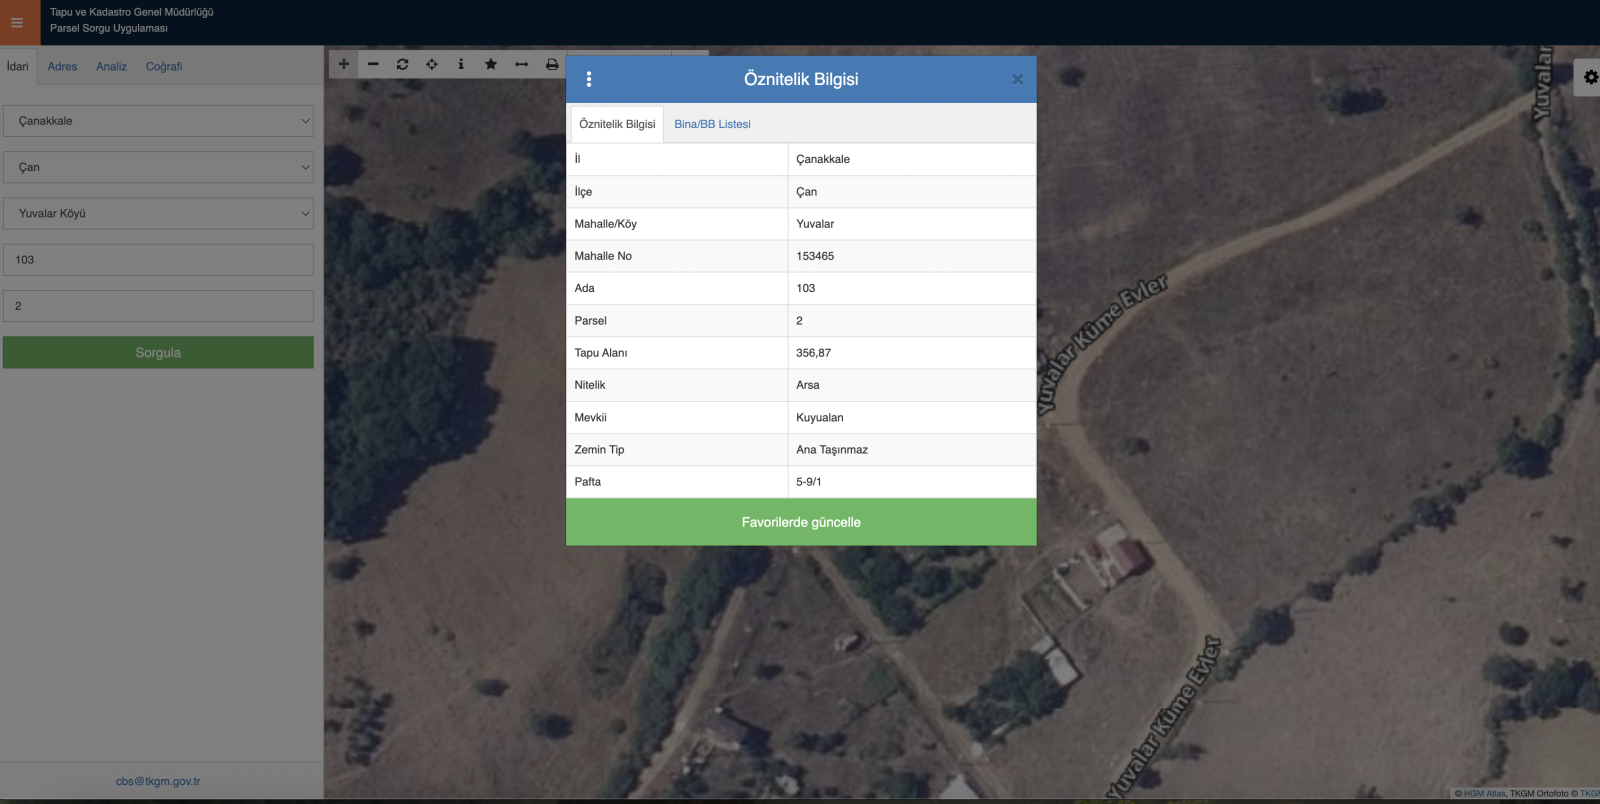Switch to the Adres tab
The image size is (1600, 804).
pos(62,67)
